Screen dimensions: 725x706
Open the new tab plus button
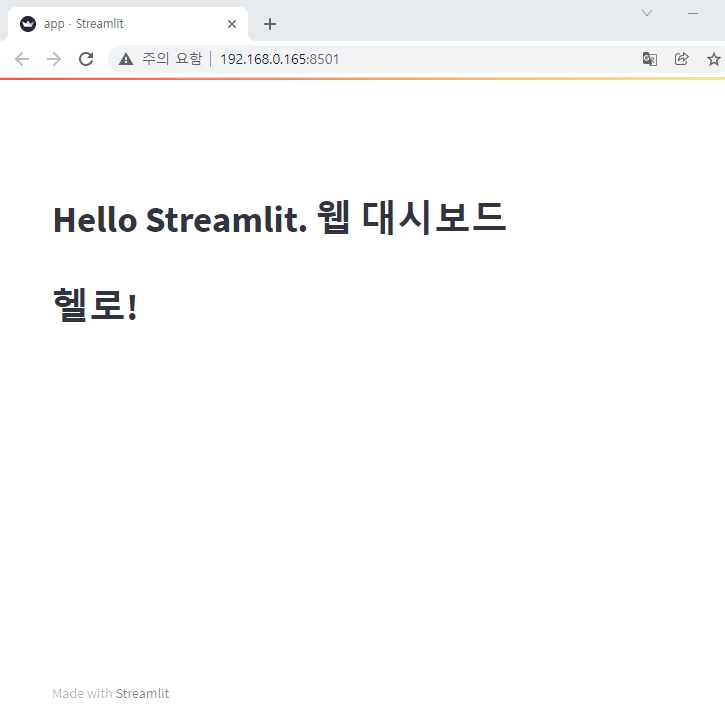270,24
